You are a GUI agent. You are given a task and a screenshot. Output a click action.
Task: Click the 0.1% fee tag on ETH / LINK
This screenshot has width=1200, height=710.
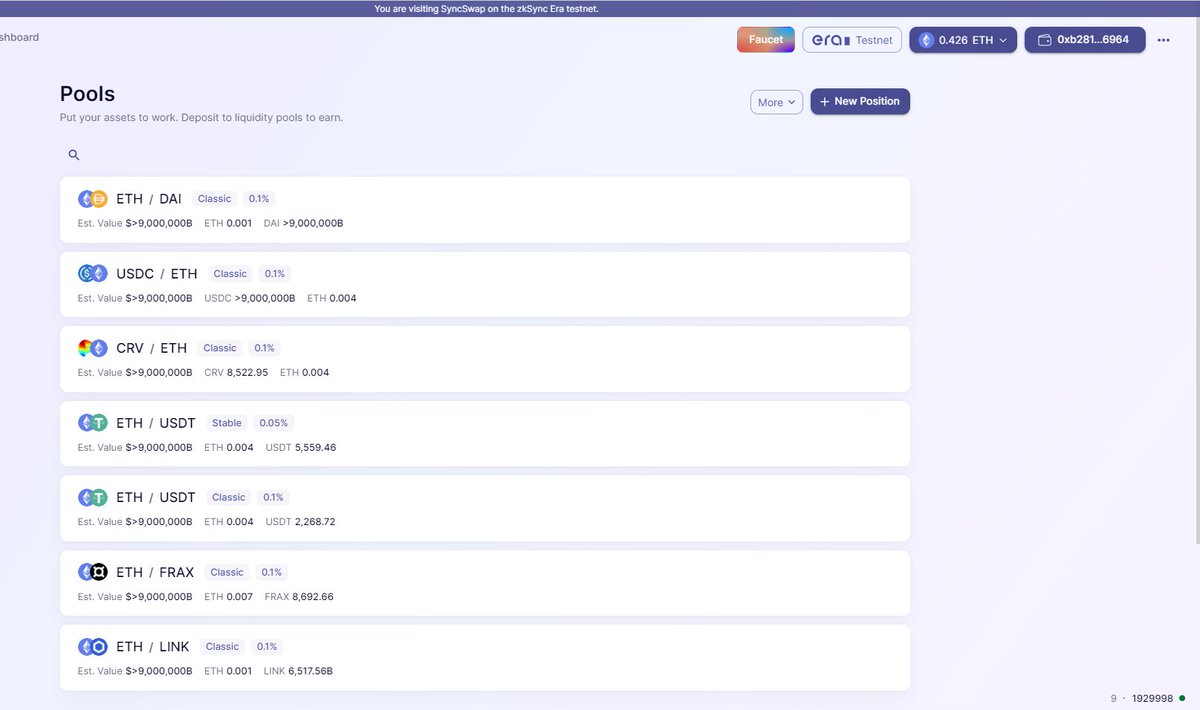(267, 647)
